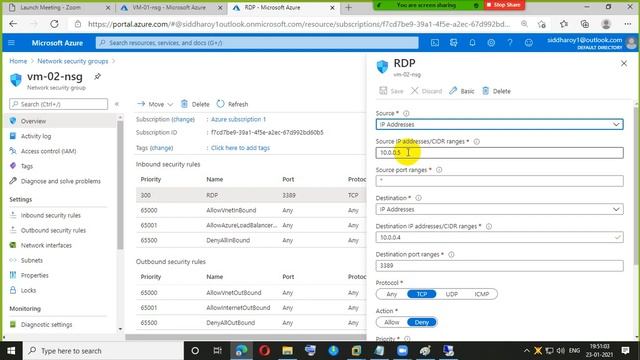Close the RDP rule panel

(624, 63)
